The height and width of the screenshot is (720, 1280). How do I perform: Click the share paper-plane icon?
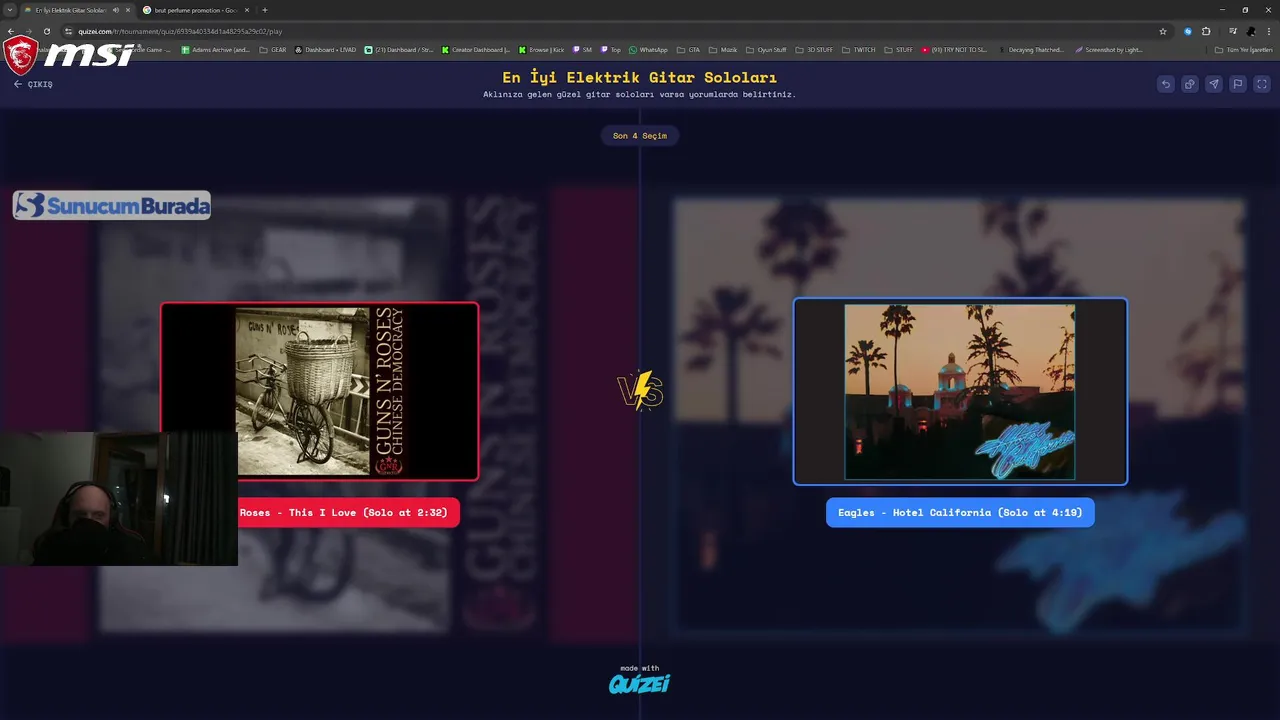tap(1213, 84)
